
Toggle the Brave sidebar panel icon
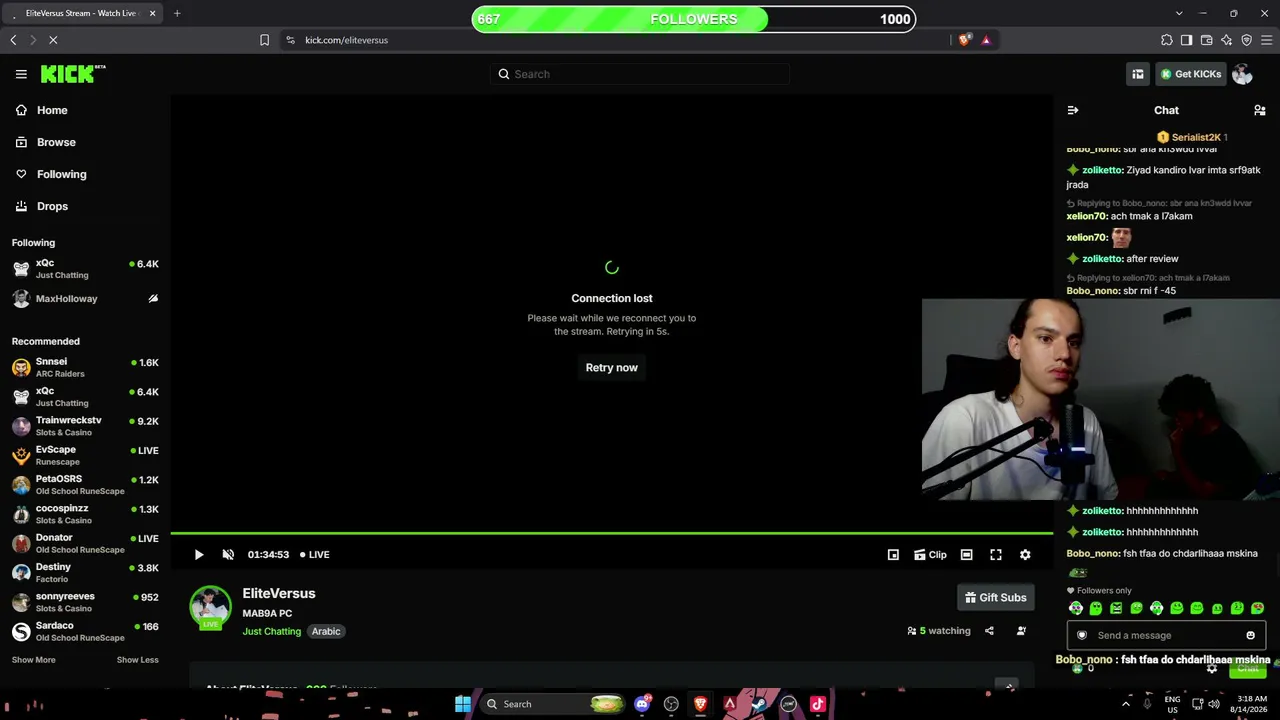coord(1186,40)
